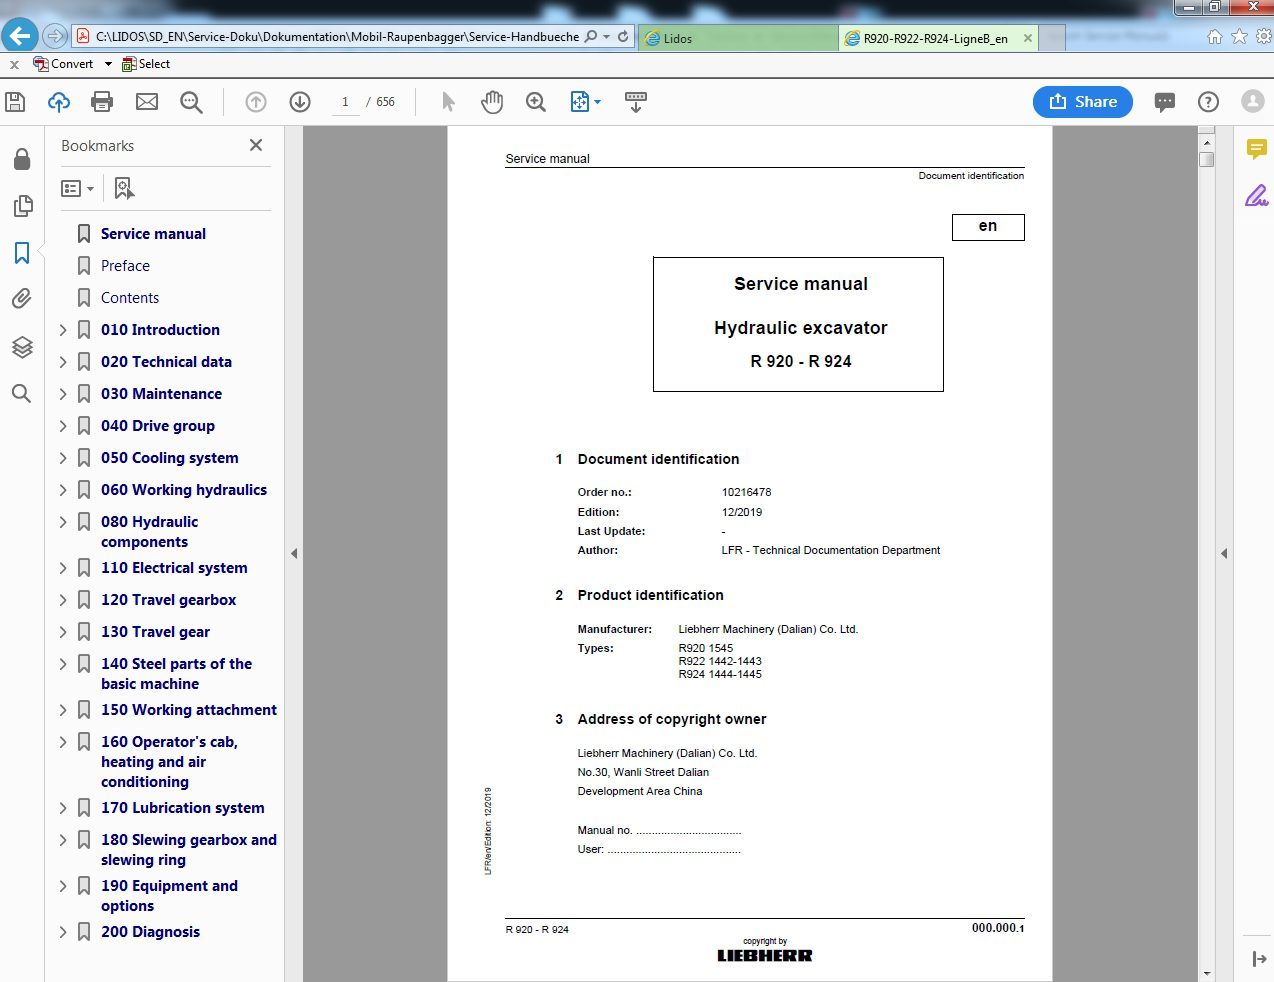Collapse the left navigation pane arrow
Viewport: 1274px width, 982px height.
pos(294,553)
